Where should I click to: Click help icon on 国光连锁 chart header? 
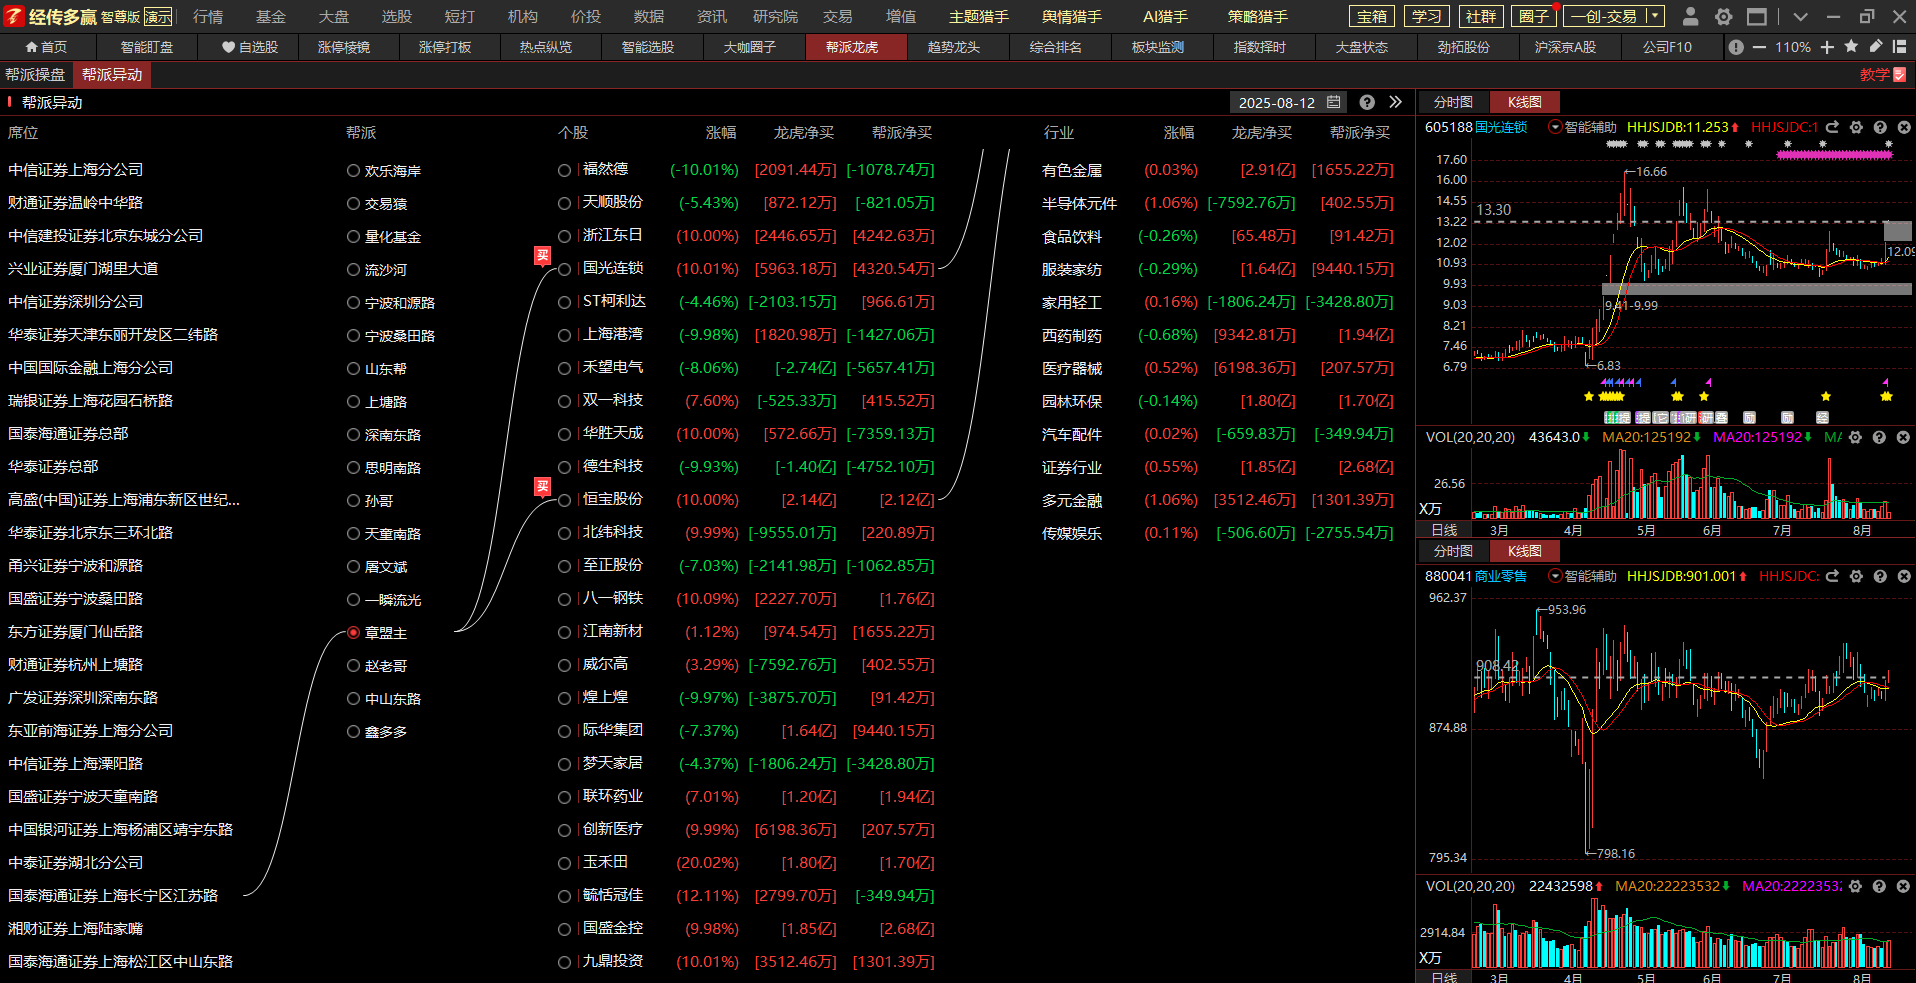[x=1880, y=127]
